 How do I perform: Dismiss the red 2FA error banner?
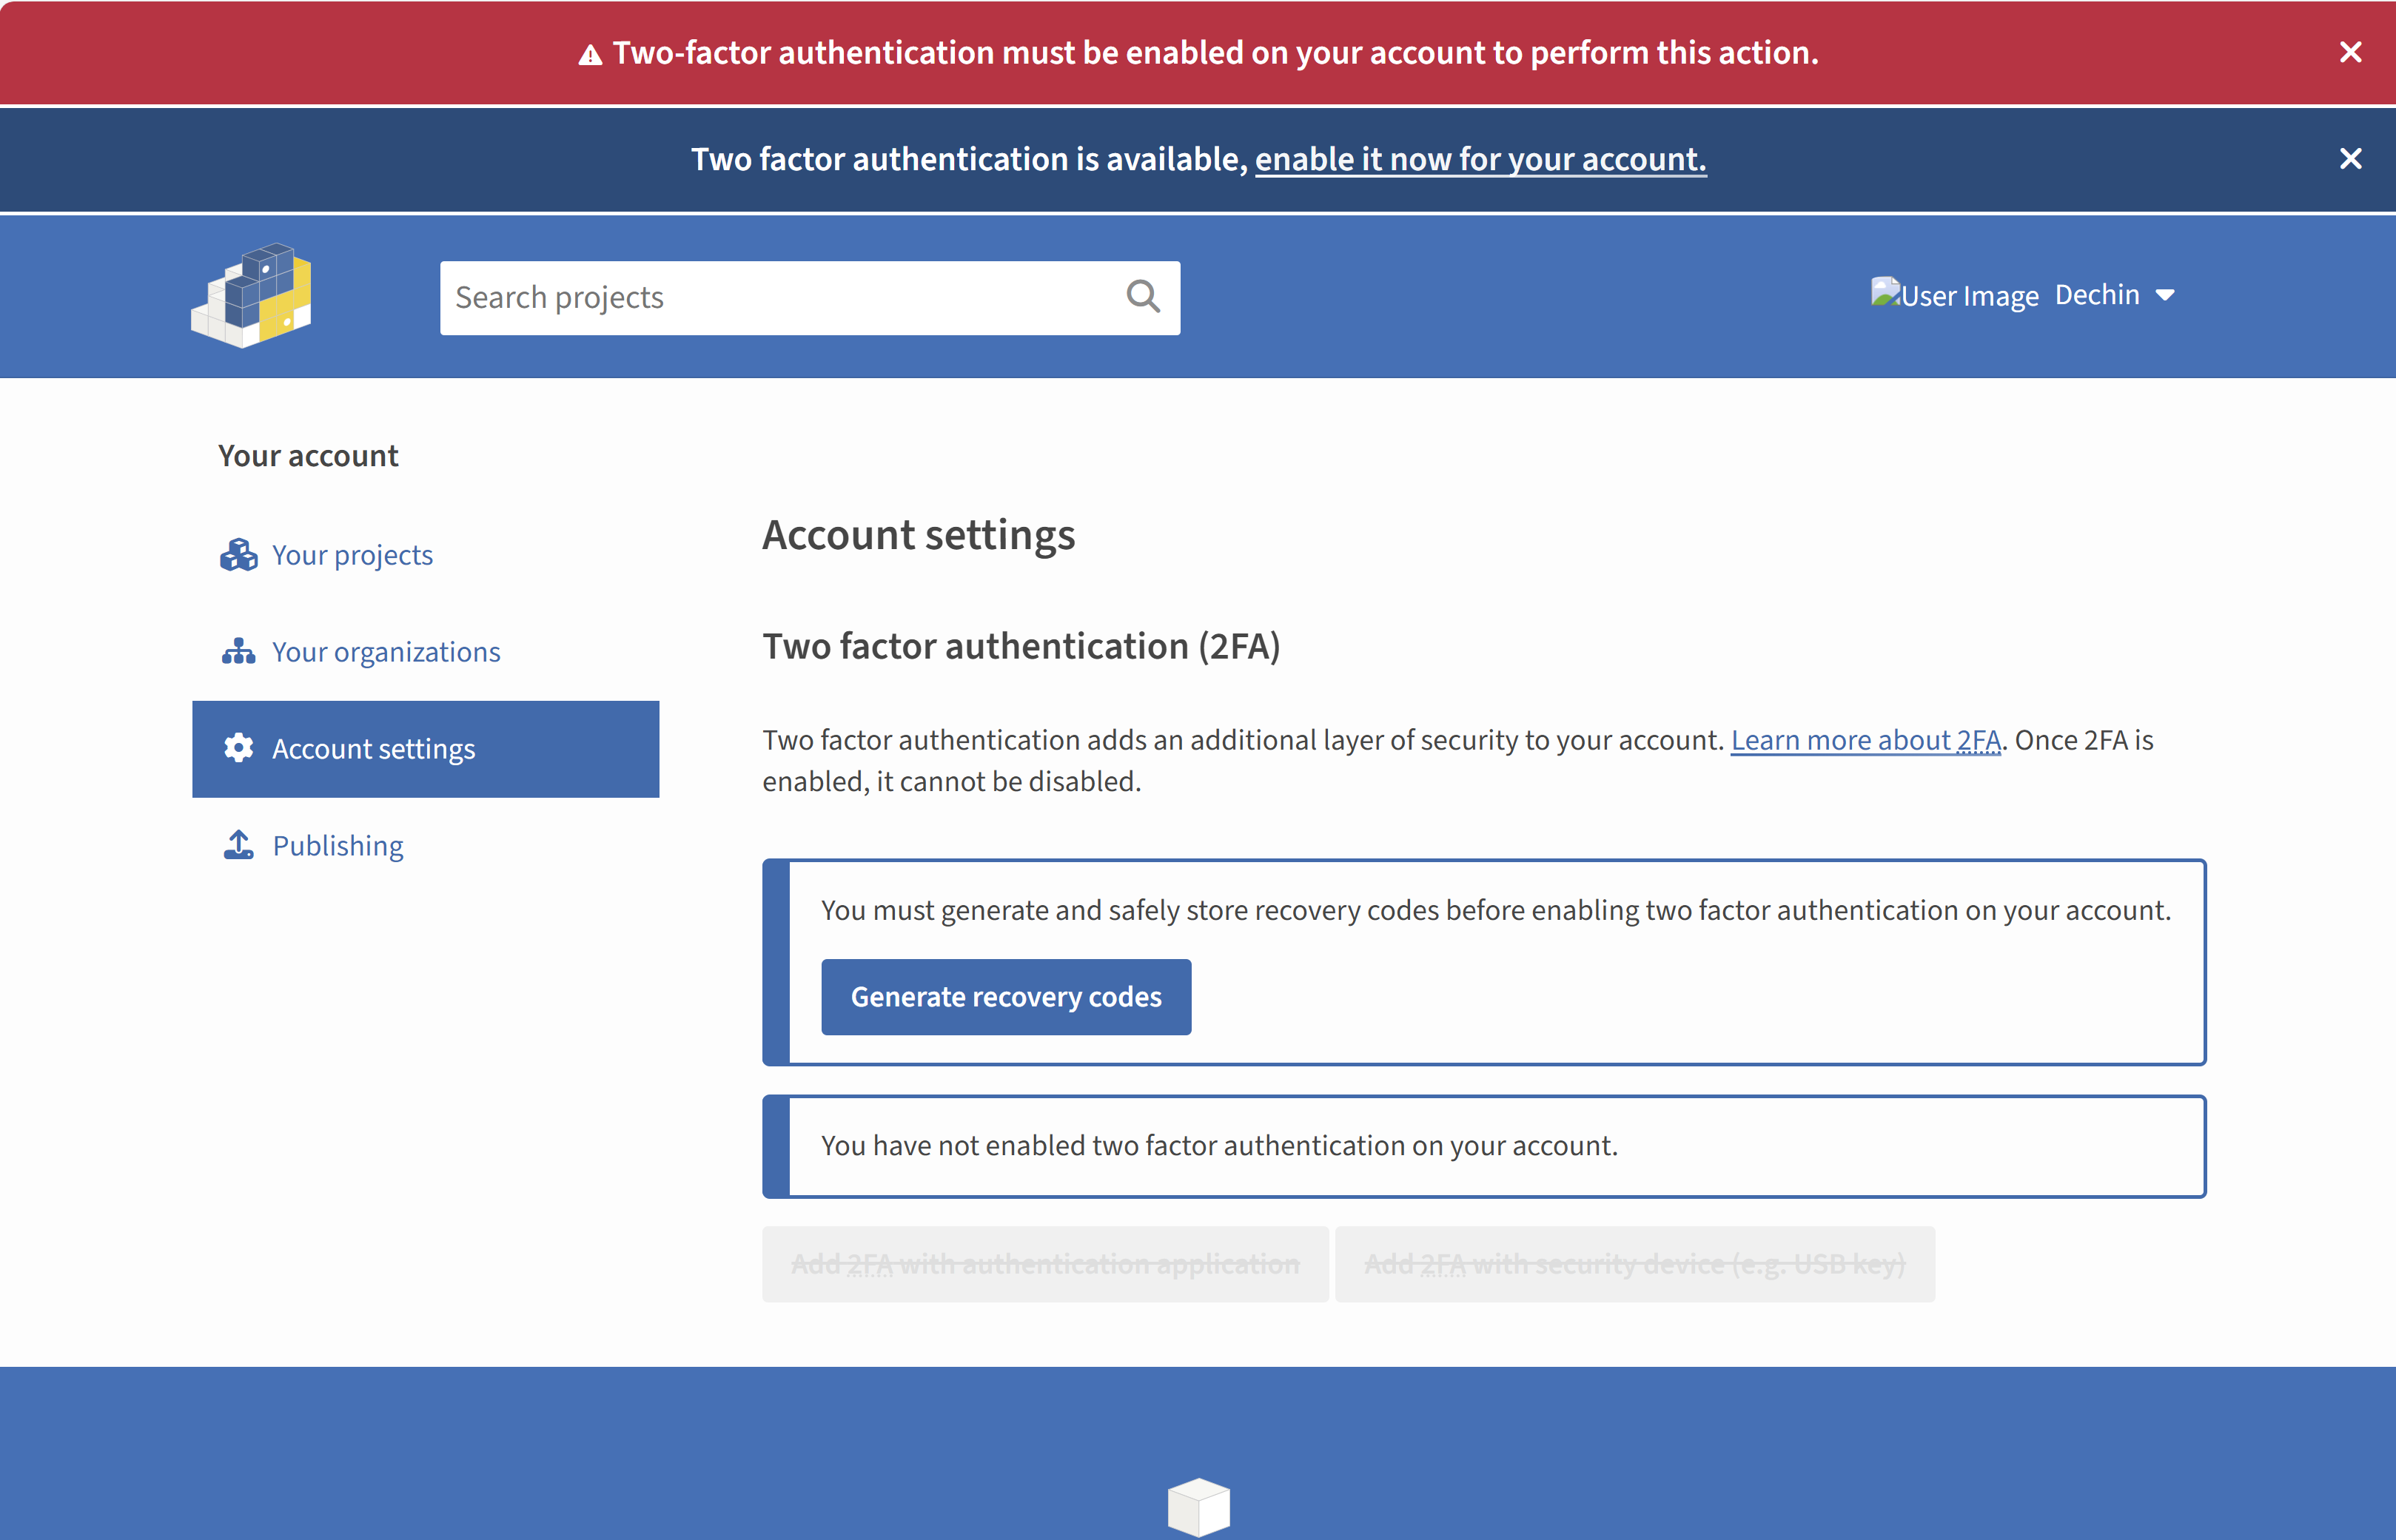coord(2350,52)
